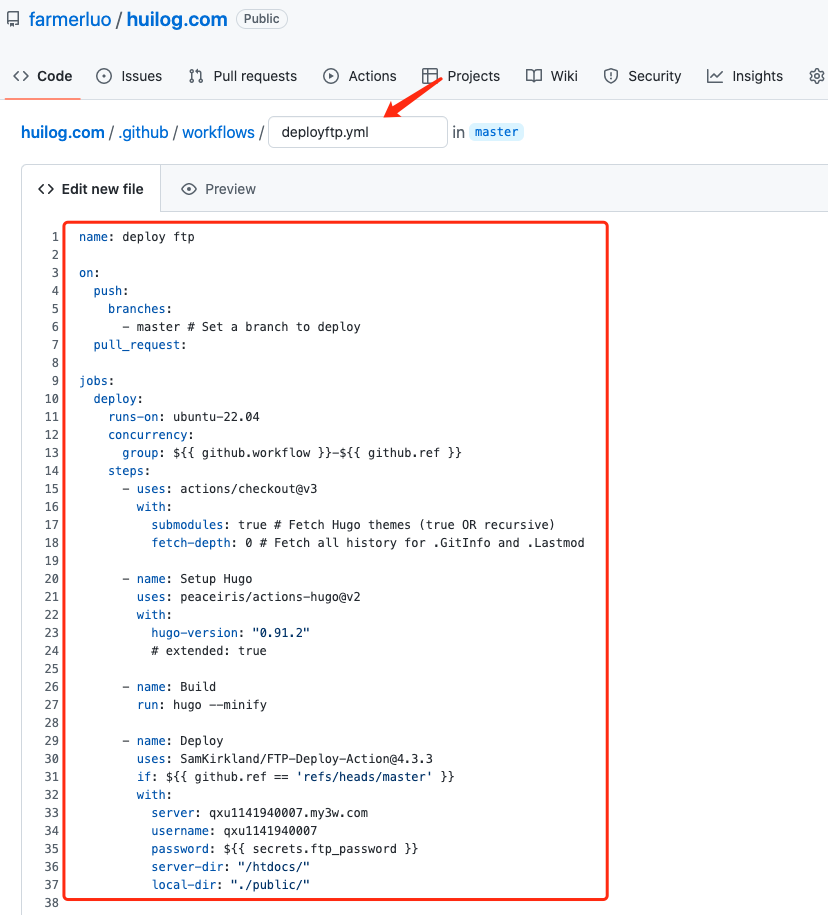
Task: Click '- name: Deploy' line
Action: [173, 741]
